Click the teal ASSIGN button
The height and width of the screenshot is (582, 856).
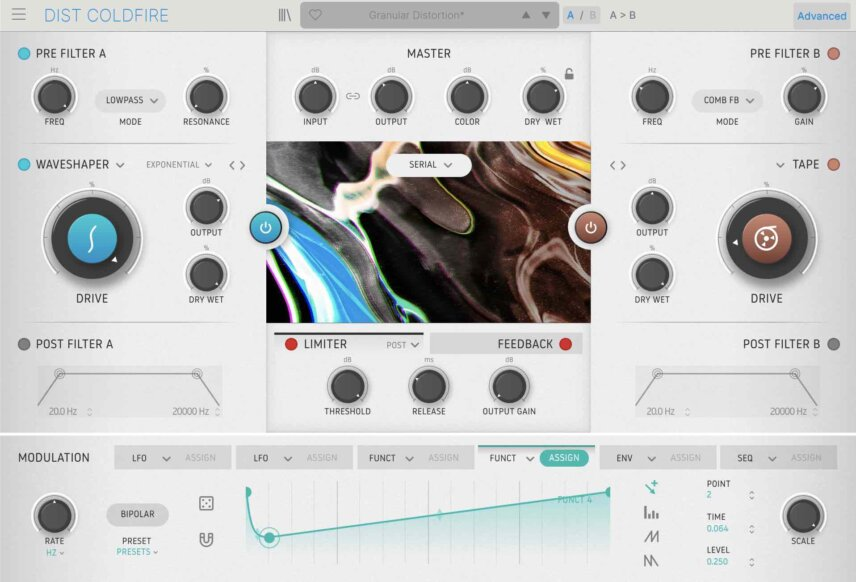tap(564, 458)
